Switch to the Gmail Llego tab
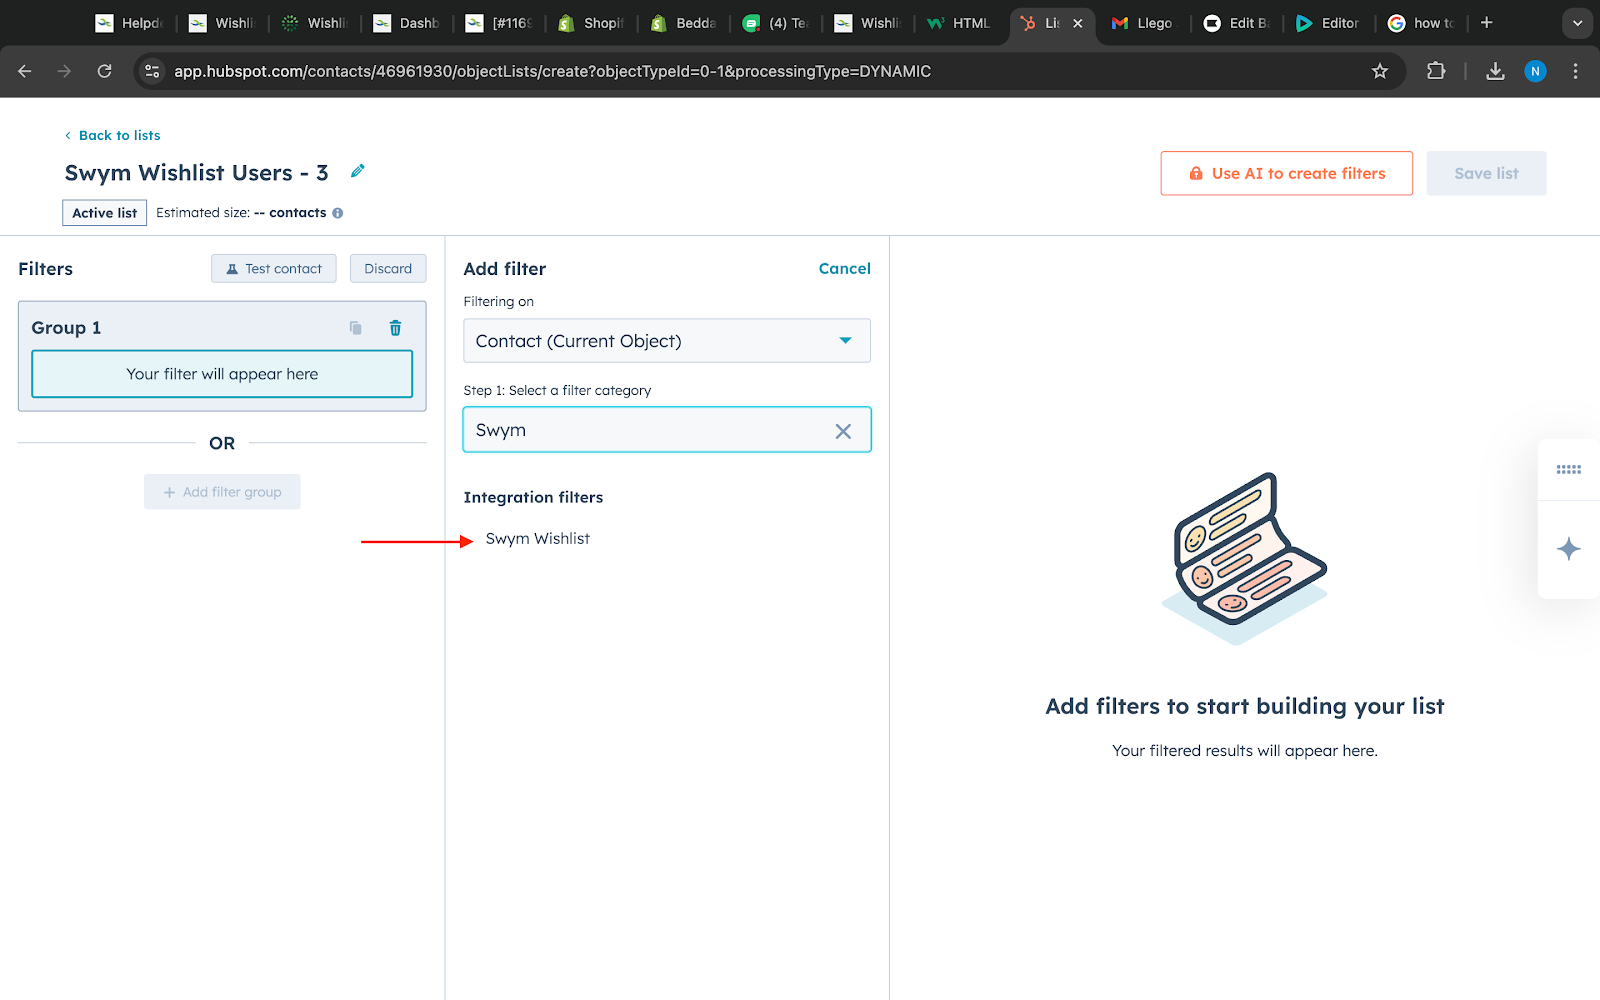Image resolution: width=1600 pixels, height=1000 pixels. pos(1143,23)
